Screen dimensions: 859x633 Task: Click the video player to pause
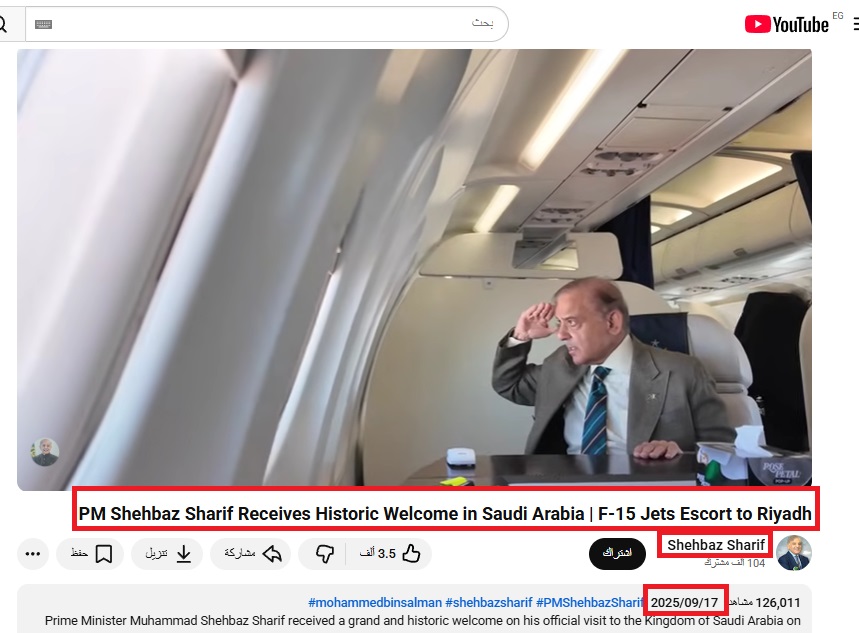point(414,270)
